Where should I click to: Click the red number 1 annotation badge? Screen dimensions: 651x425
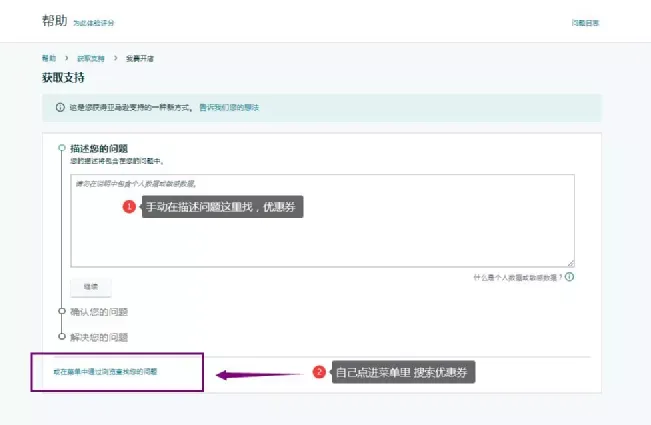(128, 207)
